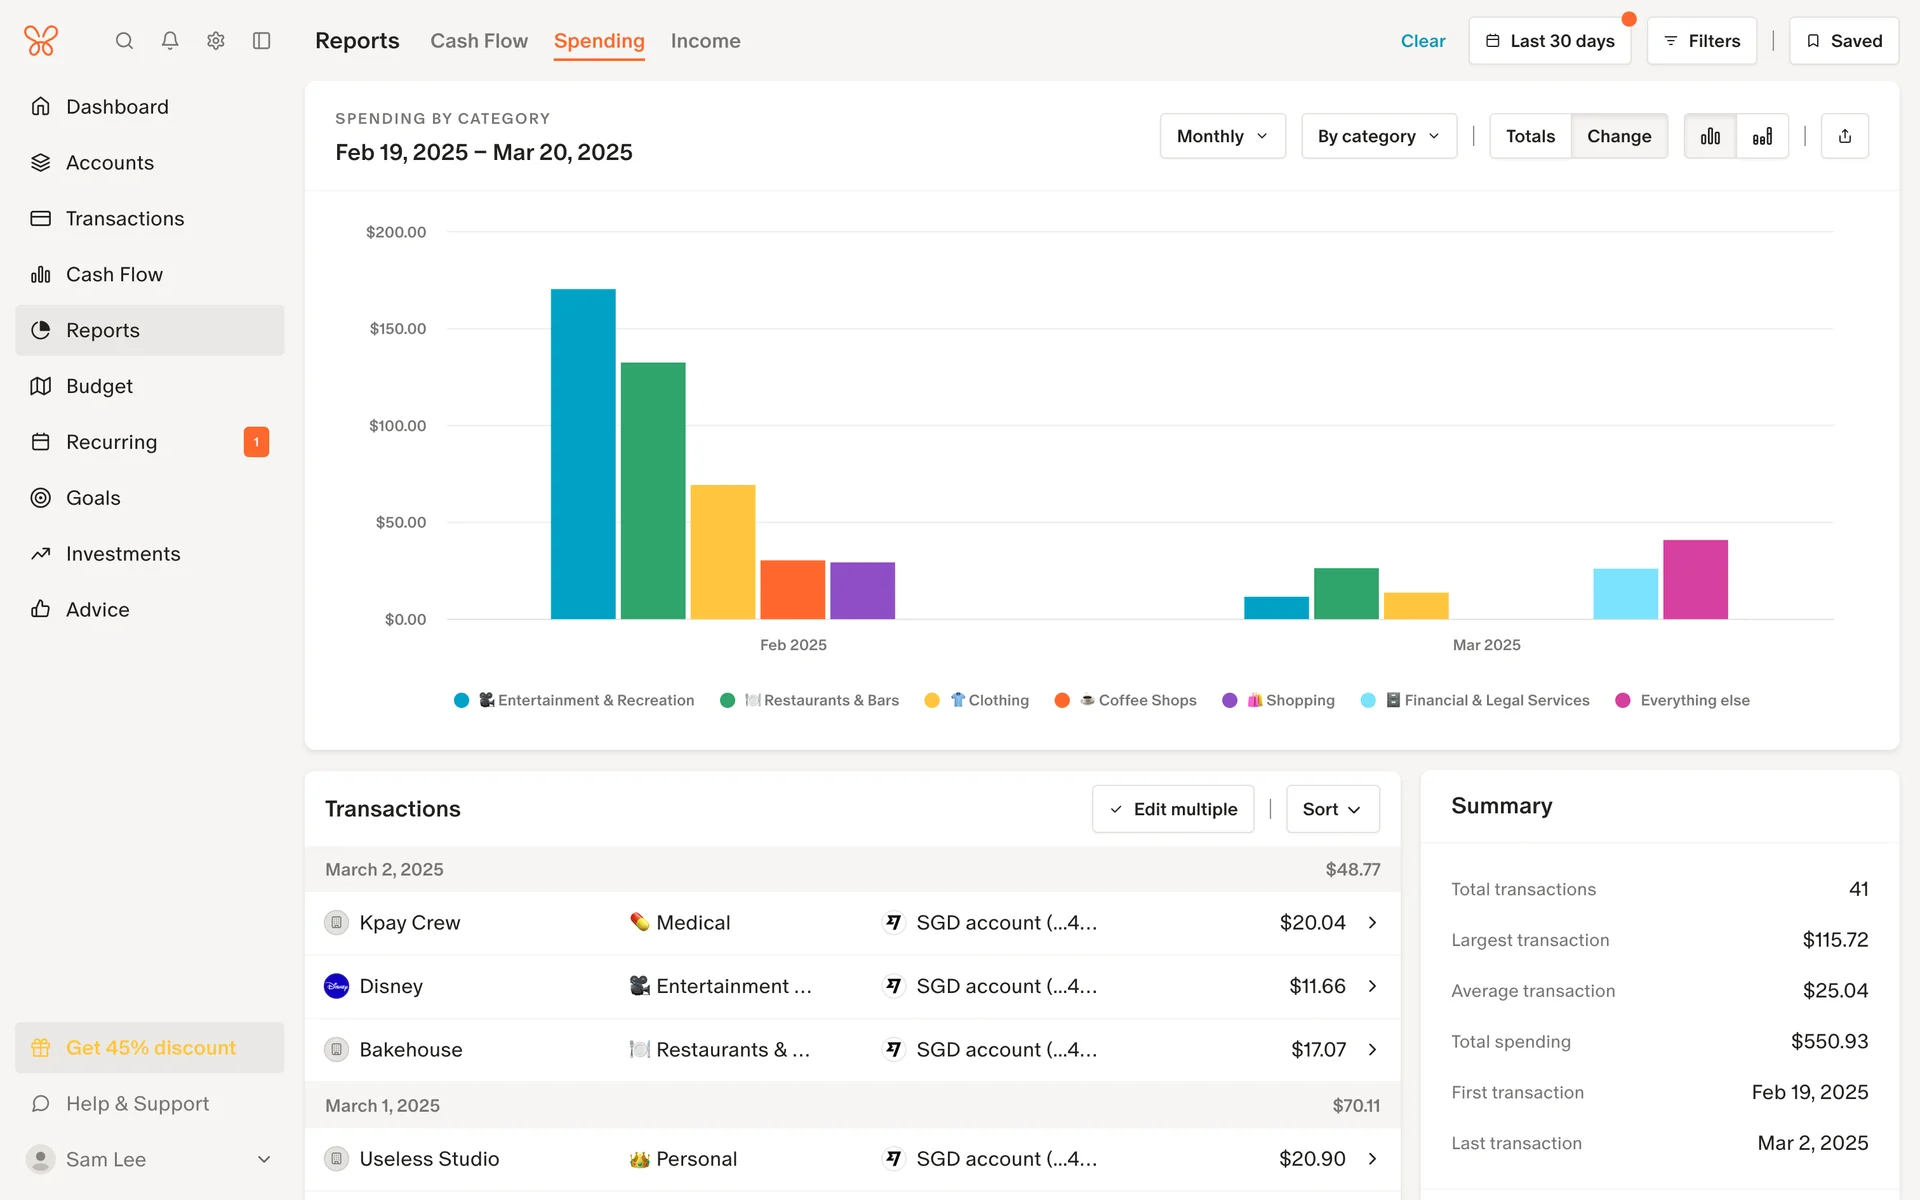Click the notifications bell icon
Image resolution: width=1920 pixels, height=1200 pixels.
click(x=170, y=41)
